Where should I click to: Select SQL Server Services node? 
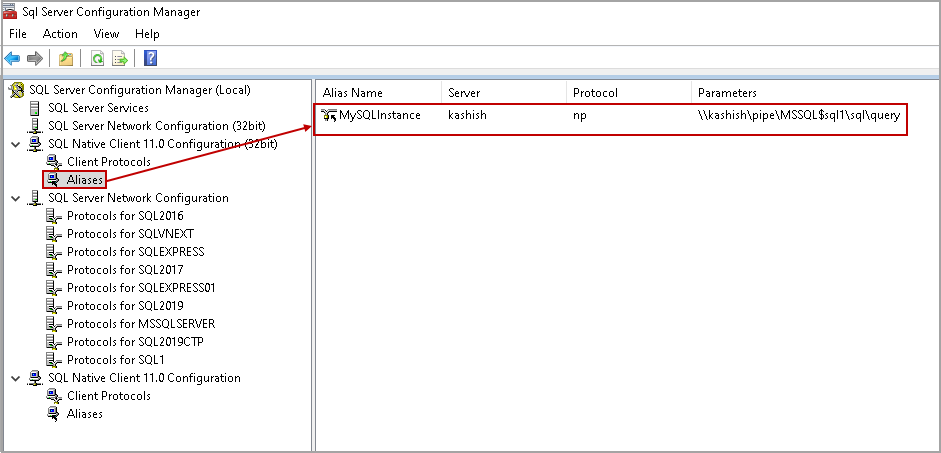[98, 108]
